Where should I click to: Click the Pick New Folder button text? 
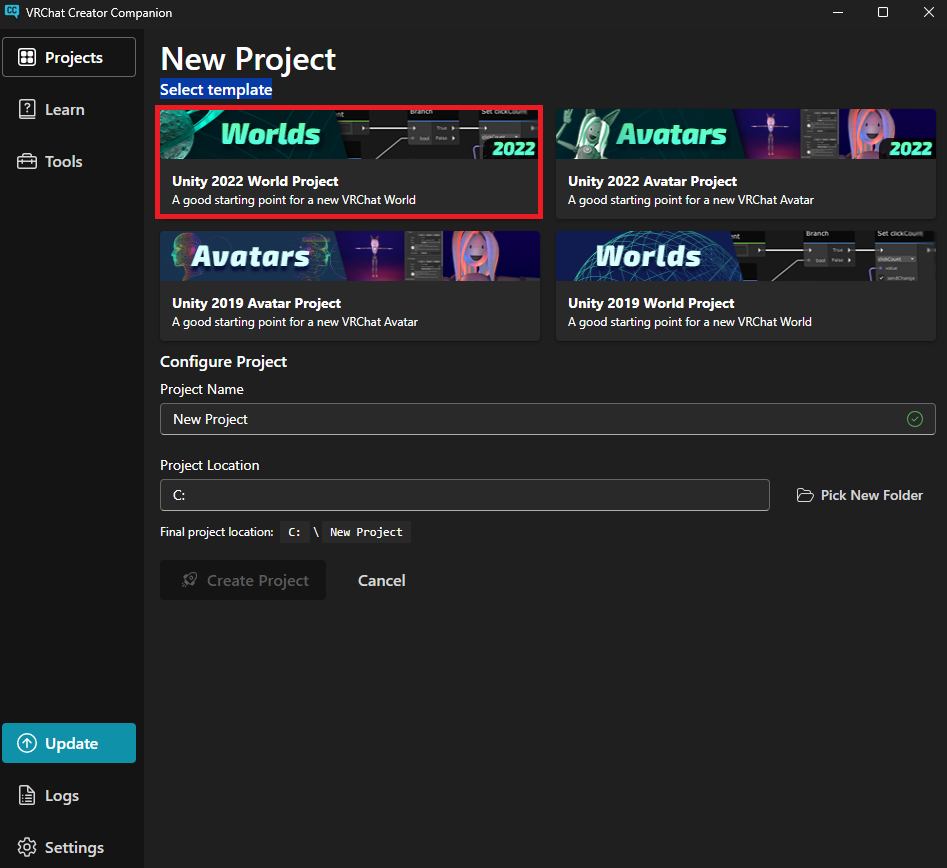pyautogui.click(x=871, y=496)
